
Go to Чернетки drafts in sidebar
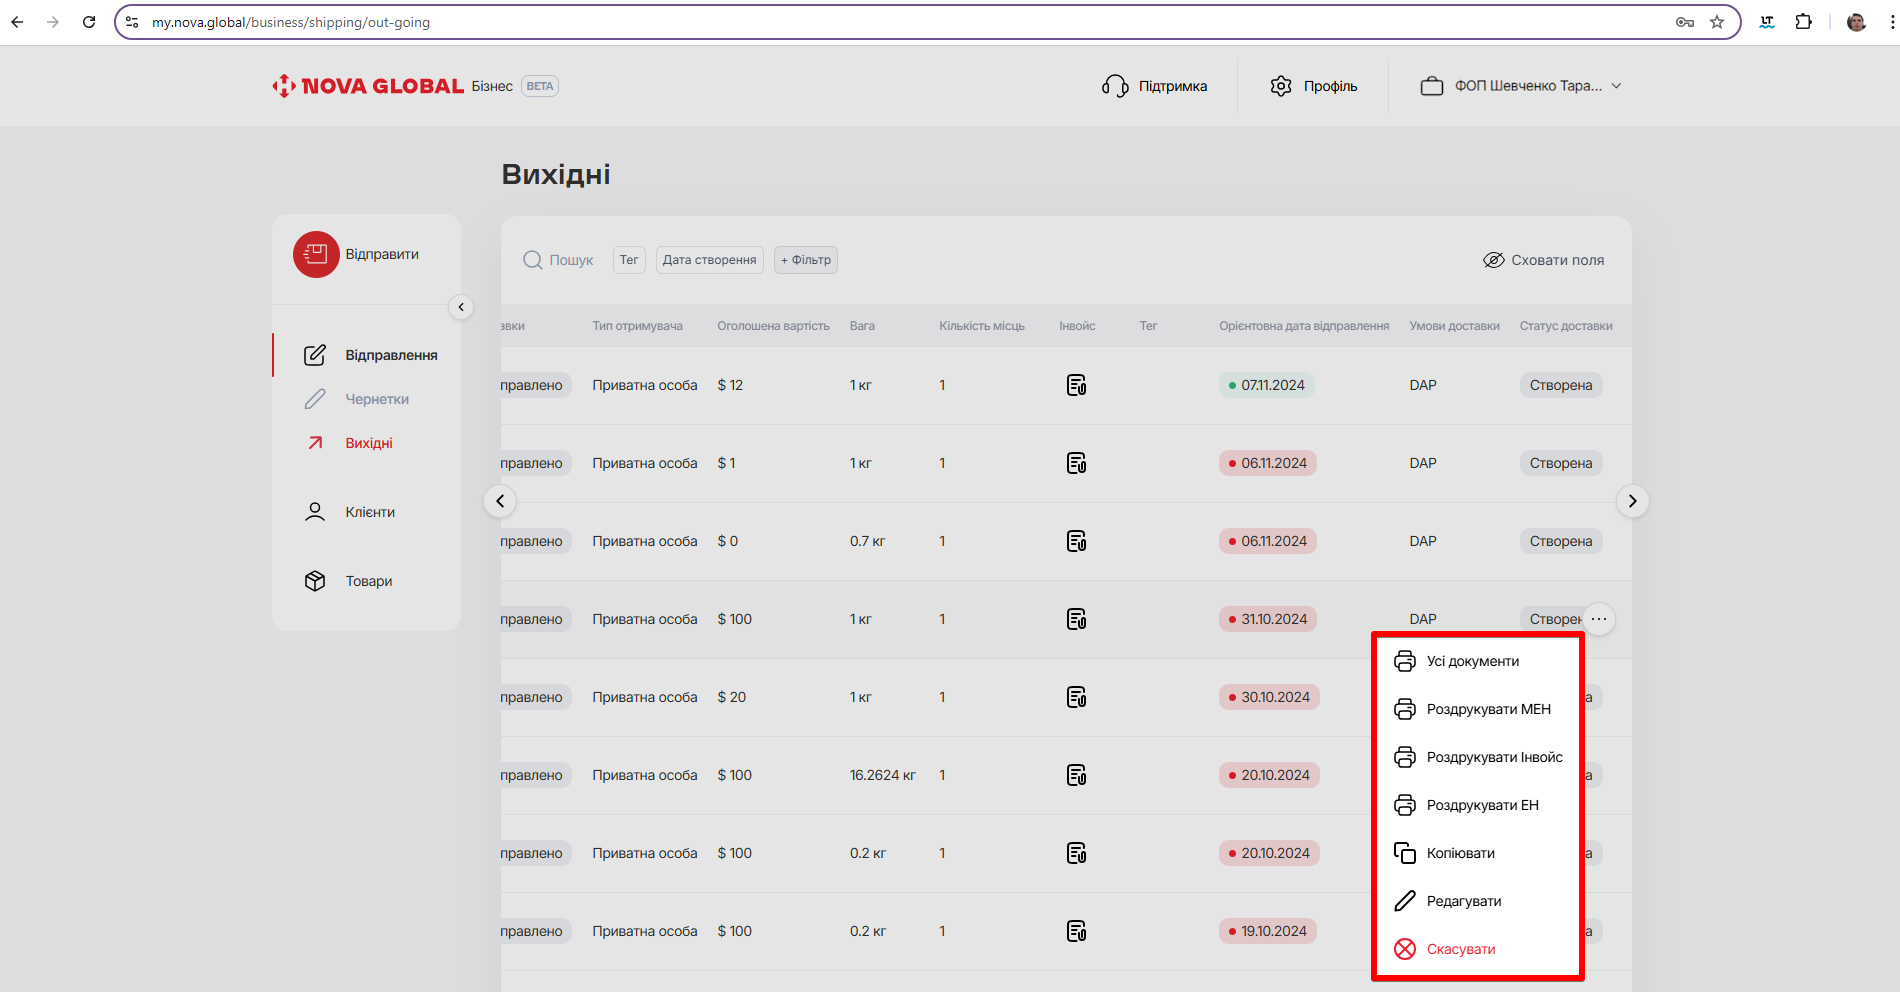[376, 399]
